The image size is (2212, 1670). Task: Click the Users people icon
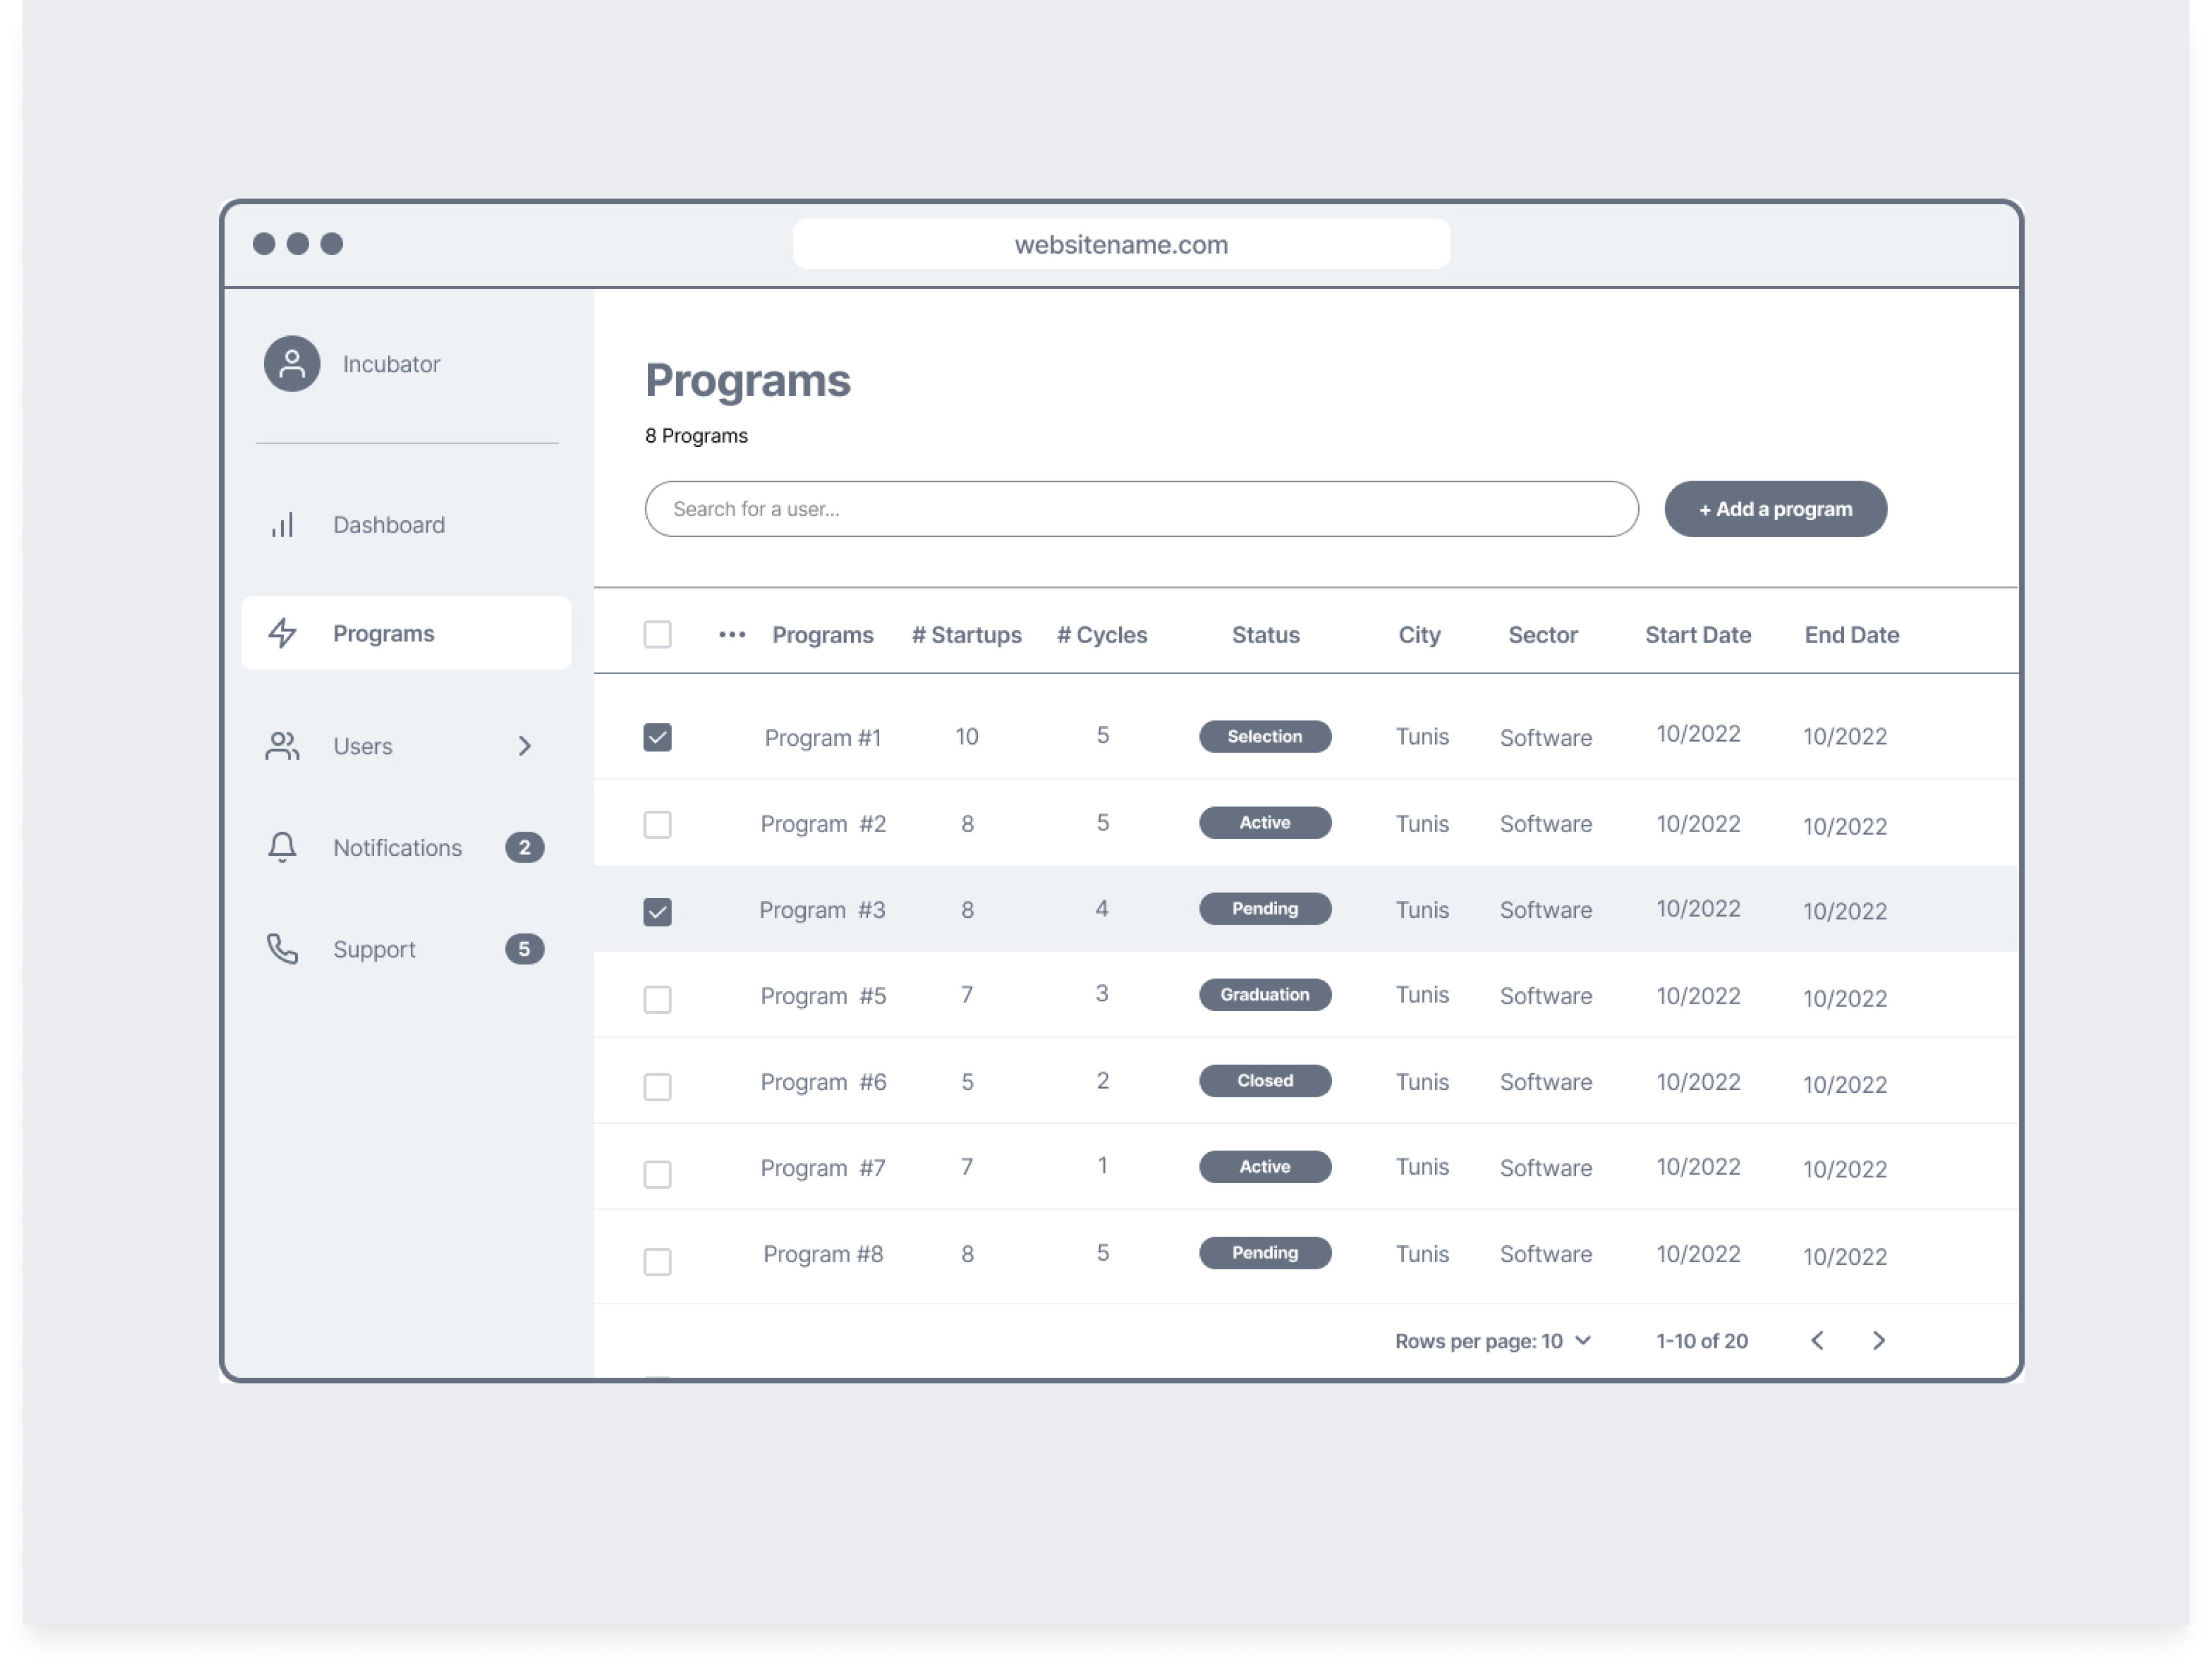[282, 746]
